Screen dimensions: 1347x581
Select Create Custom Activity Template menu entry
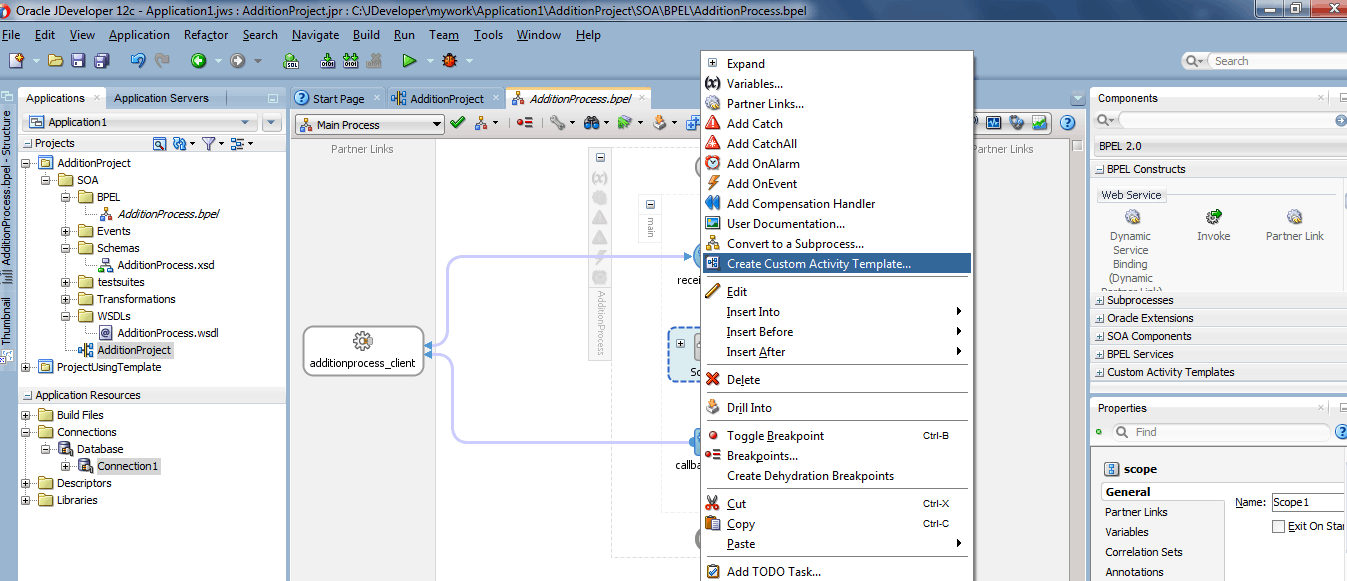tap(836, 264)
